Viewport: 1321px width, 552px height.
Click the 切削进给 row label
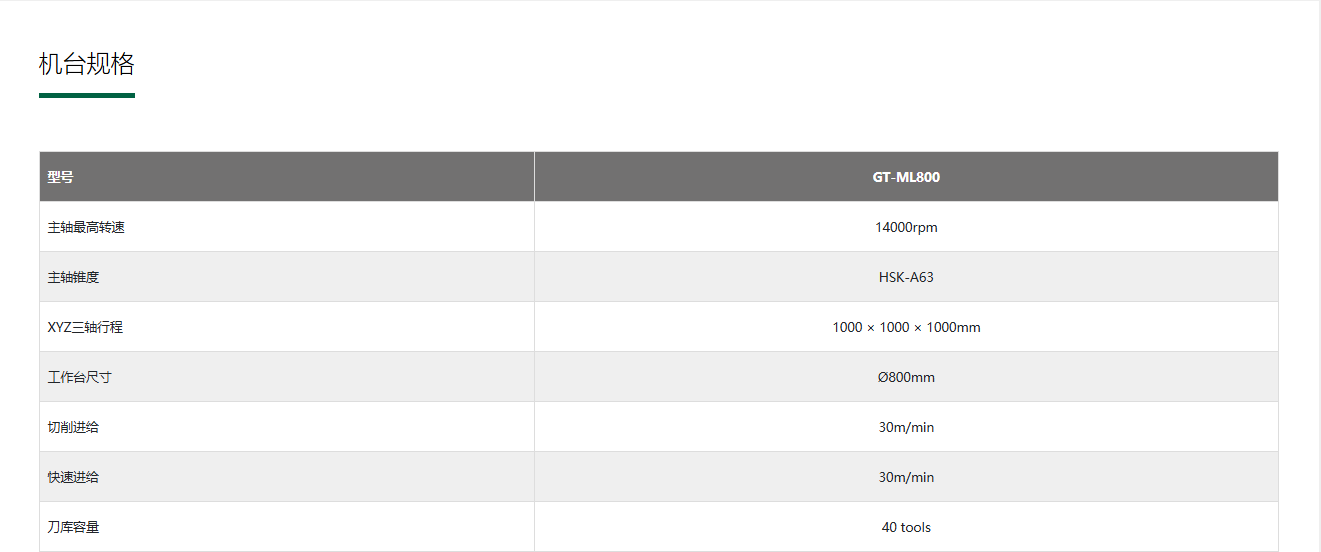(x=73, y=427)
